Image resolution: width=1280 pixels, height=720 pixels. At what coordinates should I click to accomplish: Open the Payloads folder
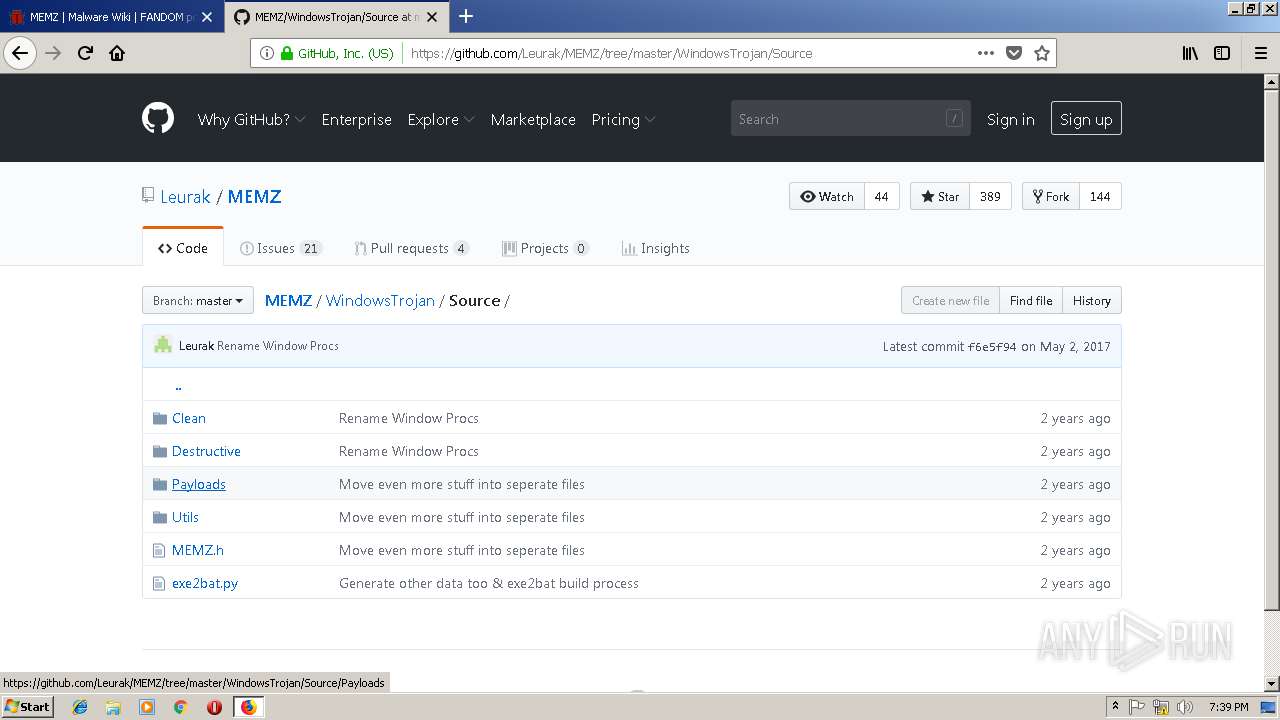click(199, 484)
